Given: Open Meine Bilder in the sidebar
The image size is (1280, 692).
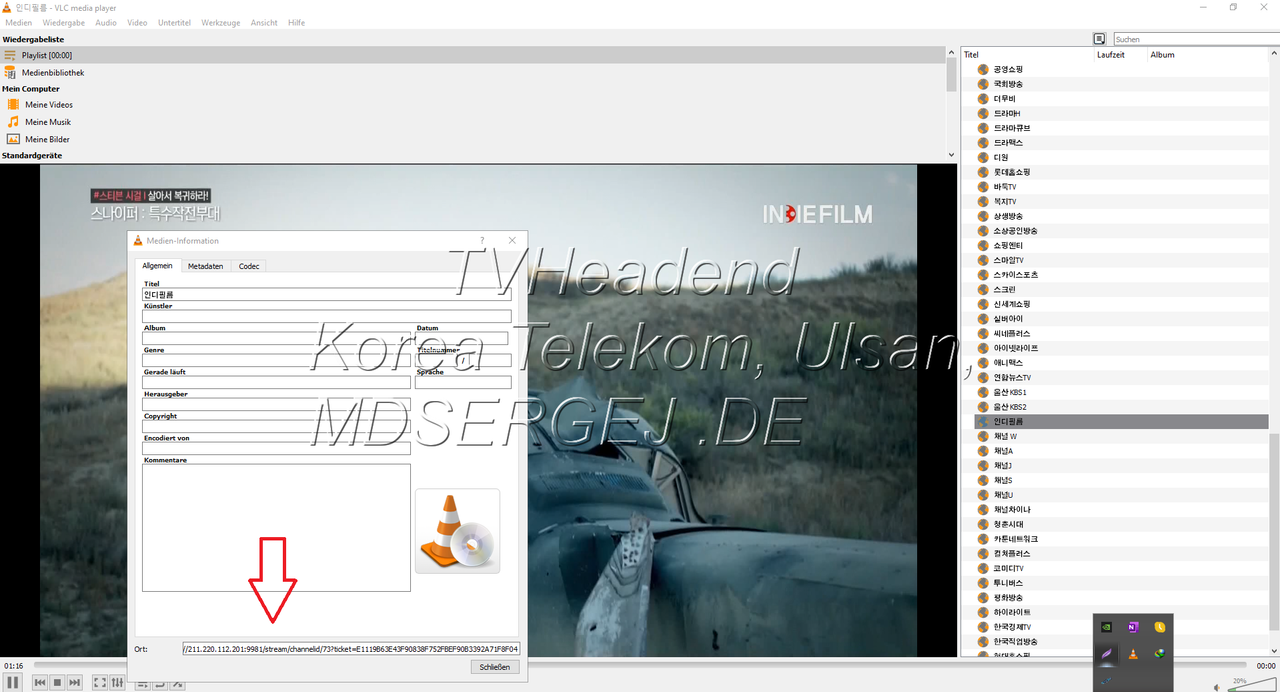Looking at the screenshot, I should pyautogui.click(x=47, y=139).
